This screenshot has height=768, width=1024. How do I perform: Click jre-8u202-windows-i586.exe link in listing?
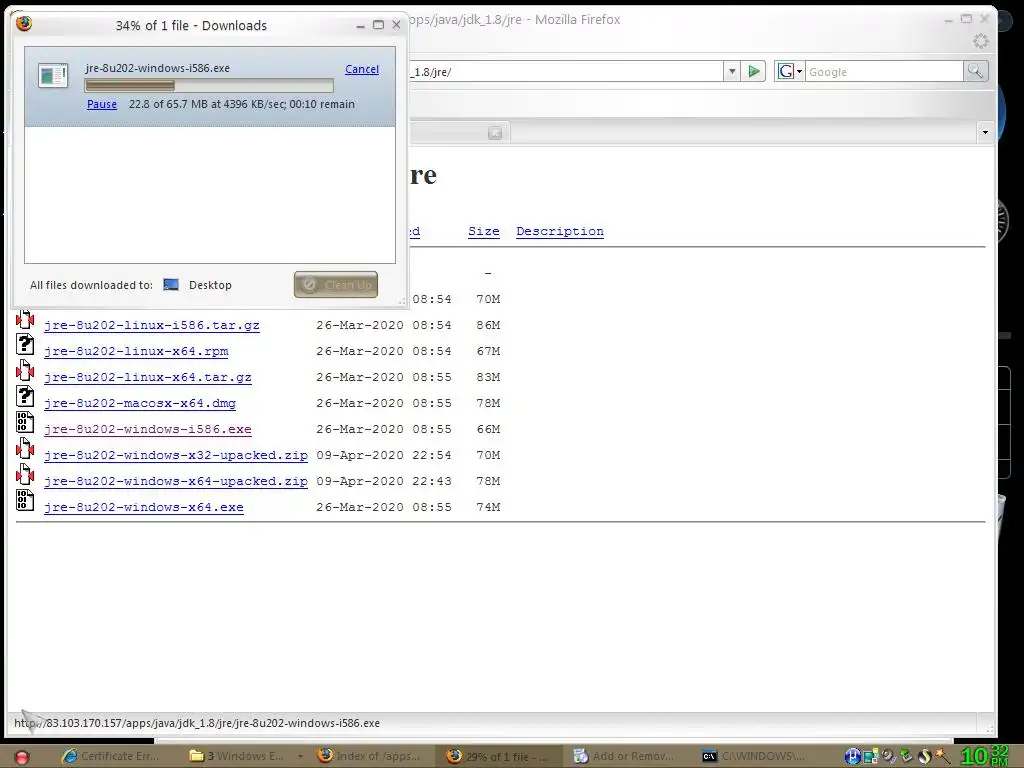(148, 430)
